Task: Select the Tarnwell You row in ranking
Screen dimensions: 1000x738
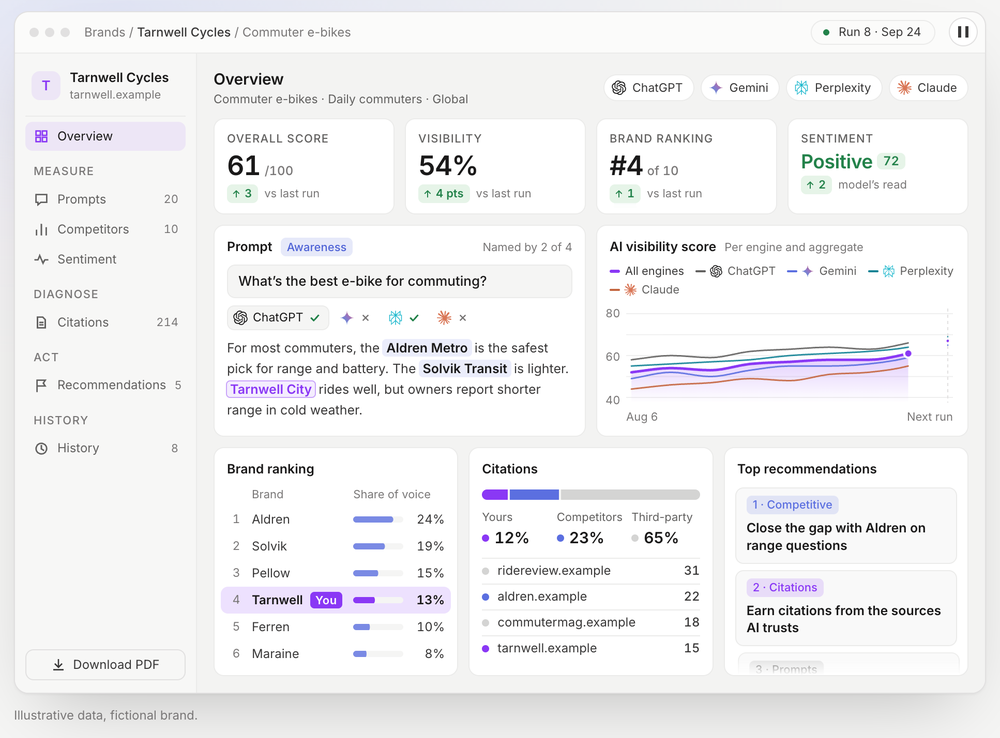Action: 336,600
